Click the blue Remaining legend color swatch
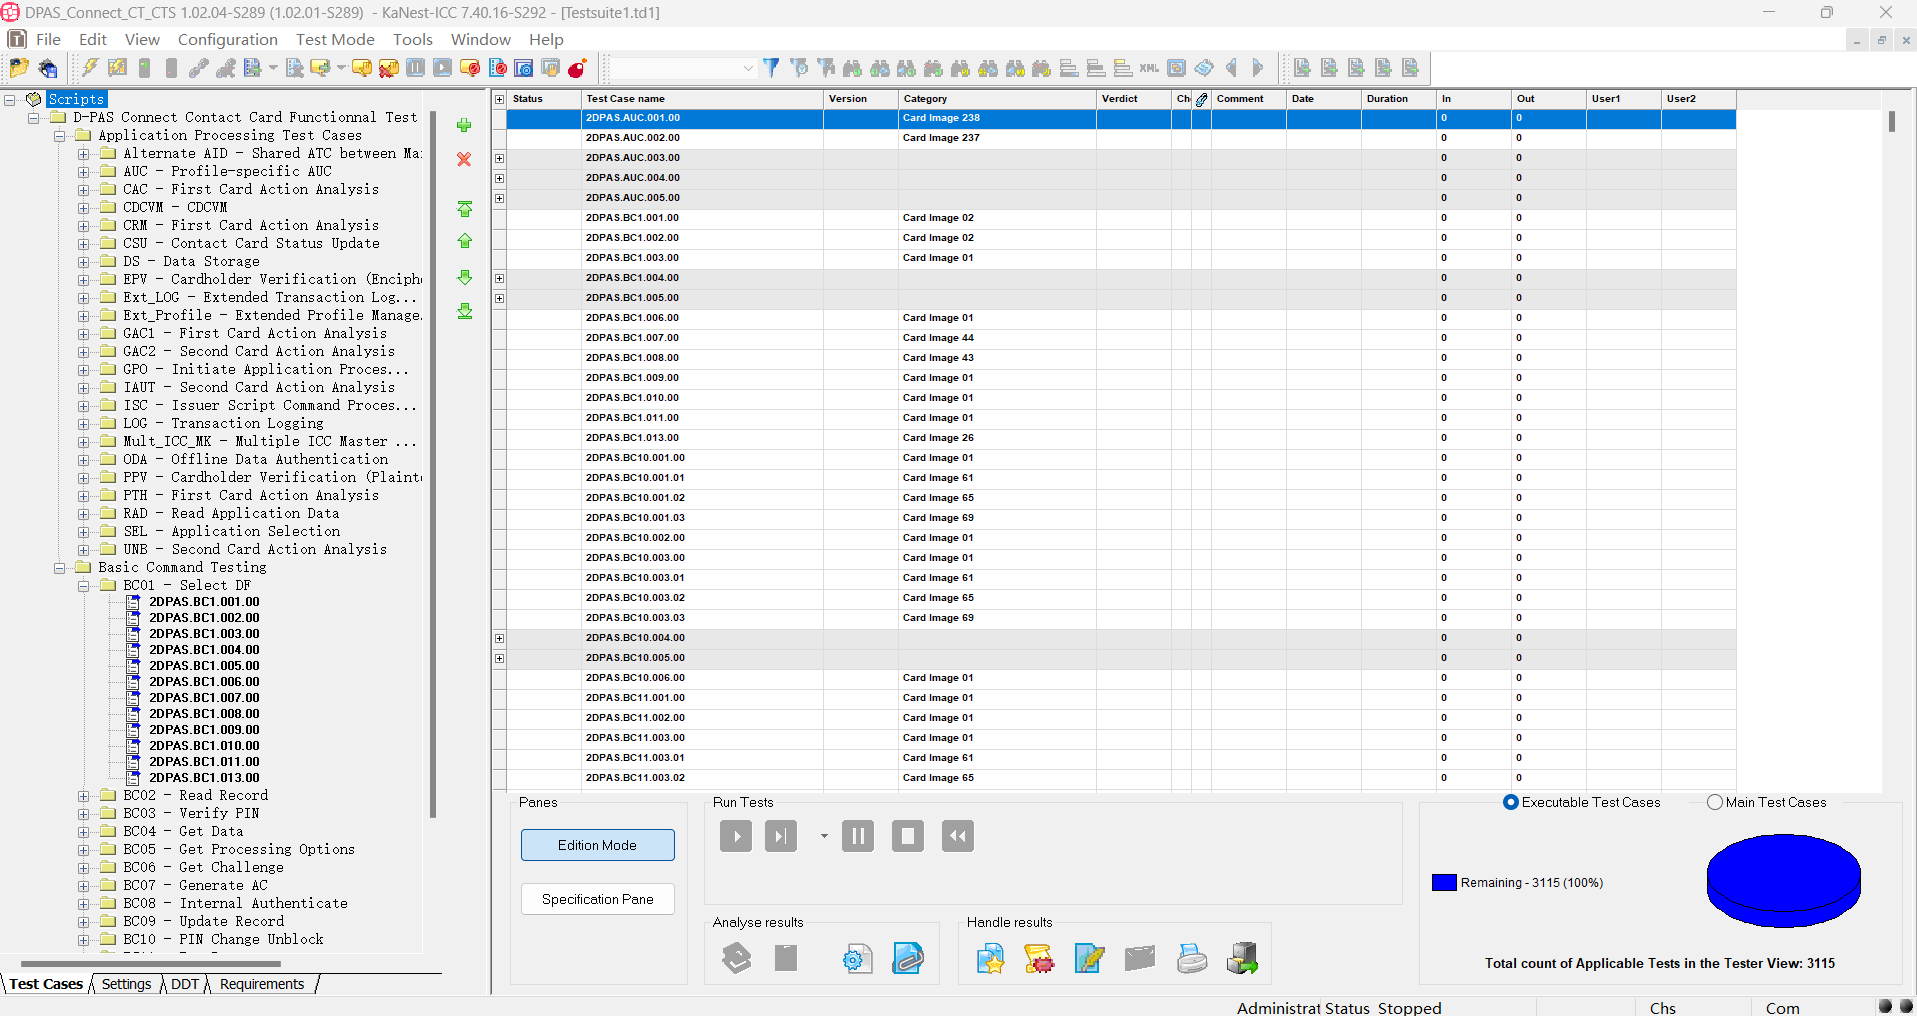The width and height of the screenshot is (1917, 1016). tap(1444, 883)
